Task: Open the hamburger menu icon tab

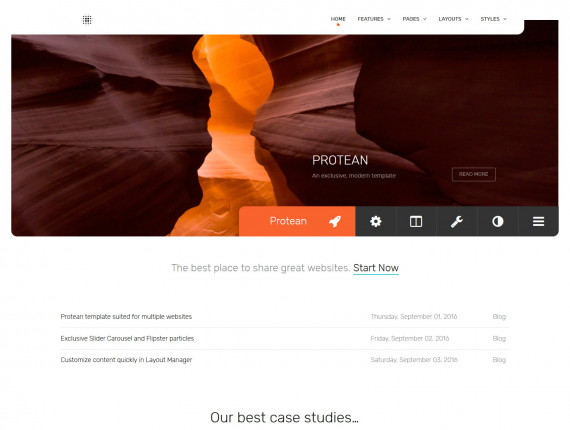Action: (538, 221)
